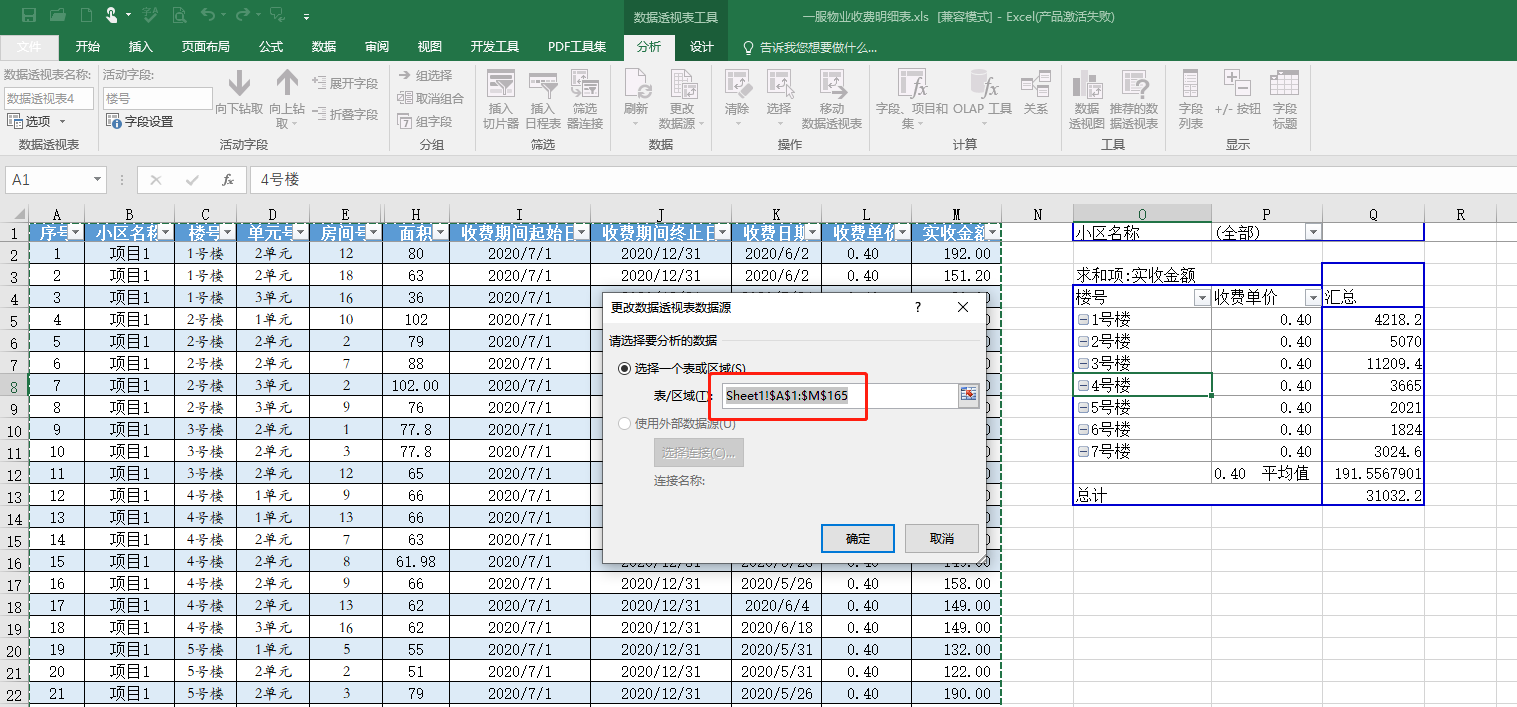
Task: Open the pivot 楼号 field filter dropdown
Action: coord(1202,298)
